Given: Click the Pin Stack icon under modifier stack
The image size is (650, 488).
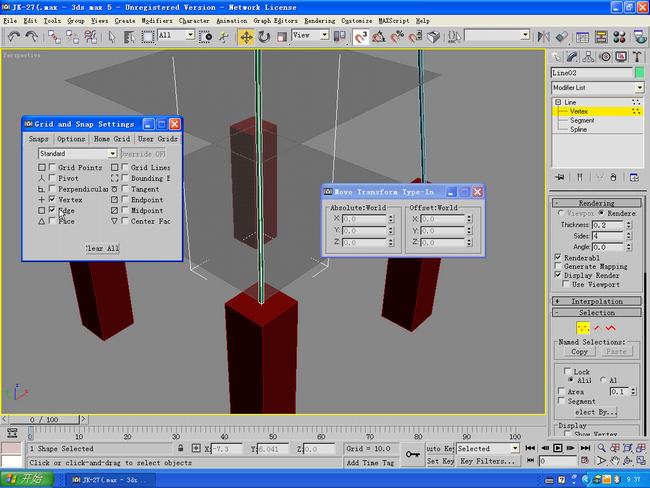Looking at the screenshot, I should pyautogui.click(x=560, y=177).
